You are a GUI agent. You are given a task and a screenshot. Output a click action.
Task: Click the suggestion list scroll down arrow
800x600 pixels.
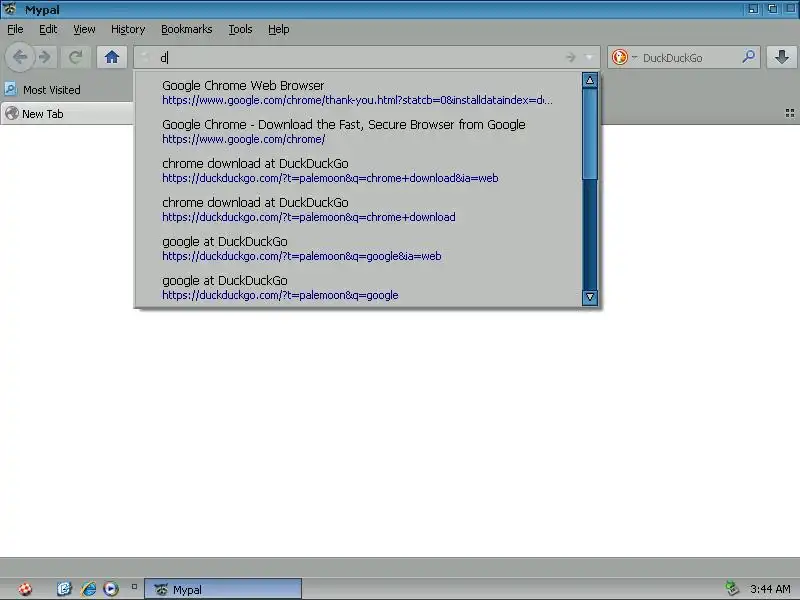(x=590, y=297)
